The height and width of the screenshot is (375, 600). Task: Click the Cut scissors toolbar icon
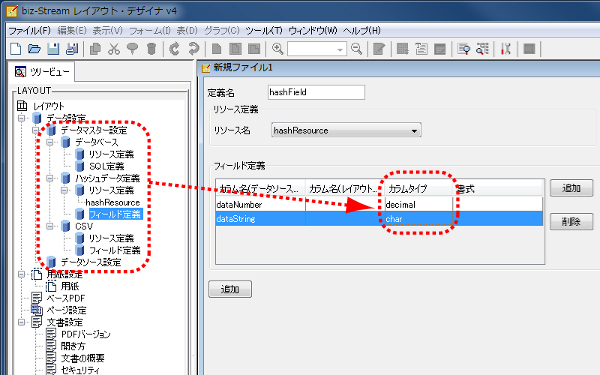114,49
